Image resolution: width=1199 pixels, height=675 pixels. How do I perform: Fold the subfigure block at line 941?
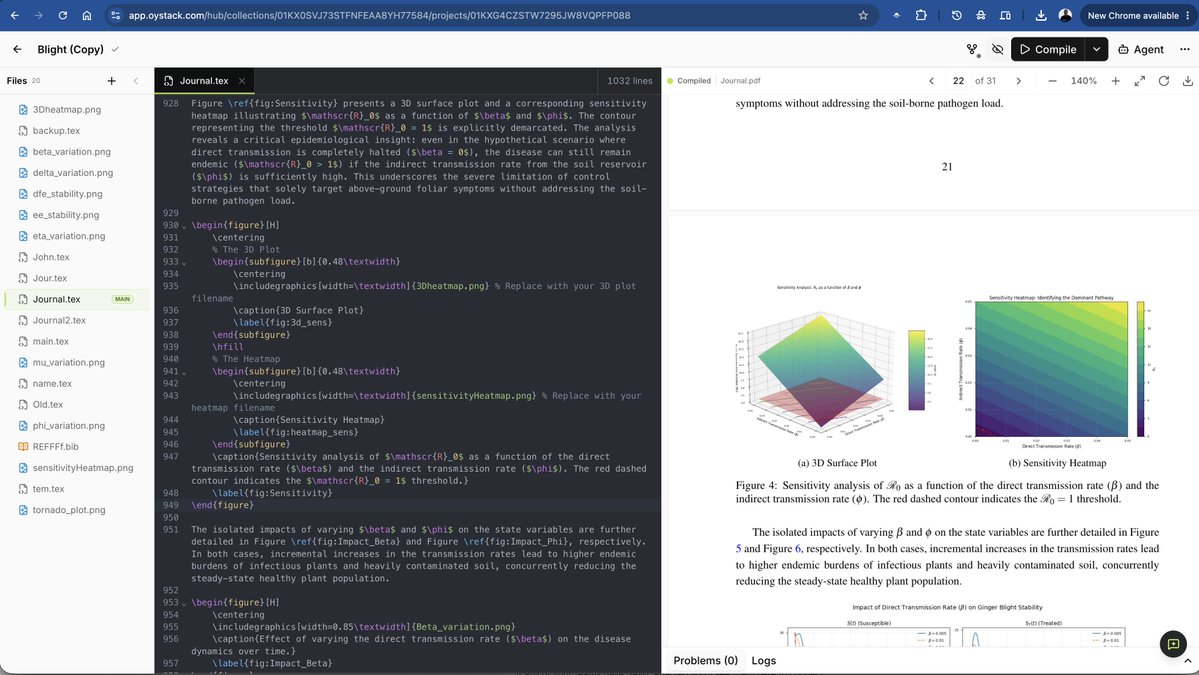(x=184, y=372)
